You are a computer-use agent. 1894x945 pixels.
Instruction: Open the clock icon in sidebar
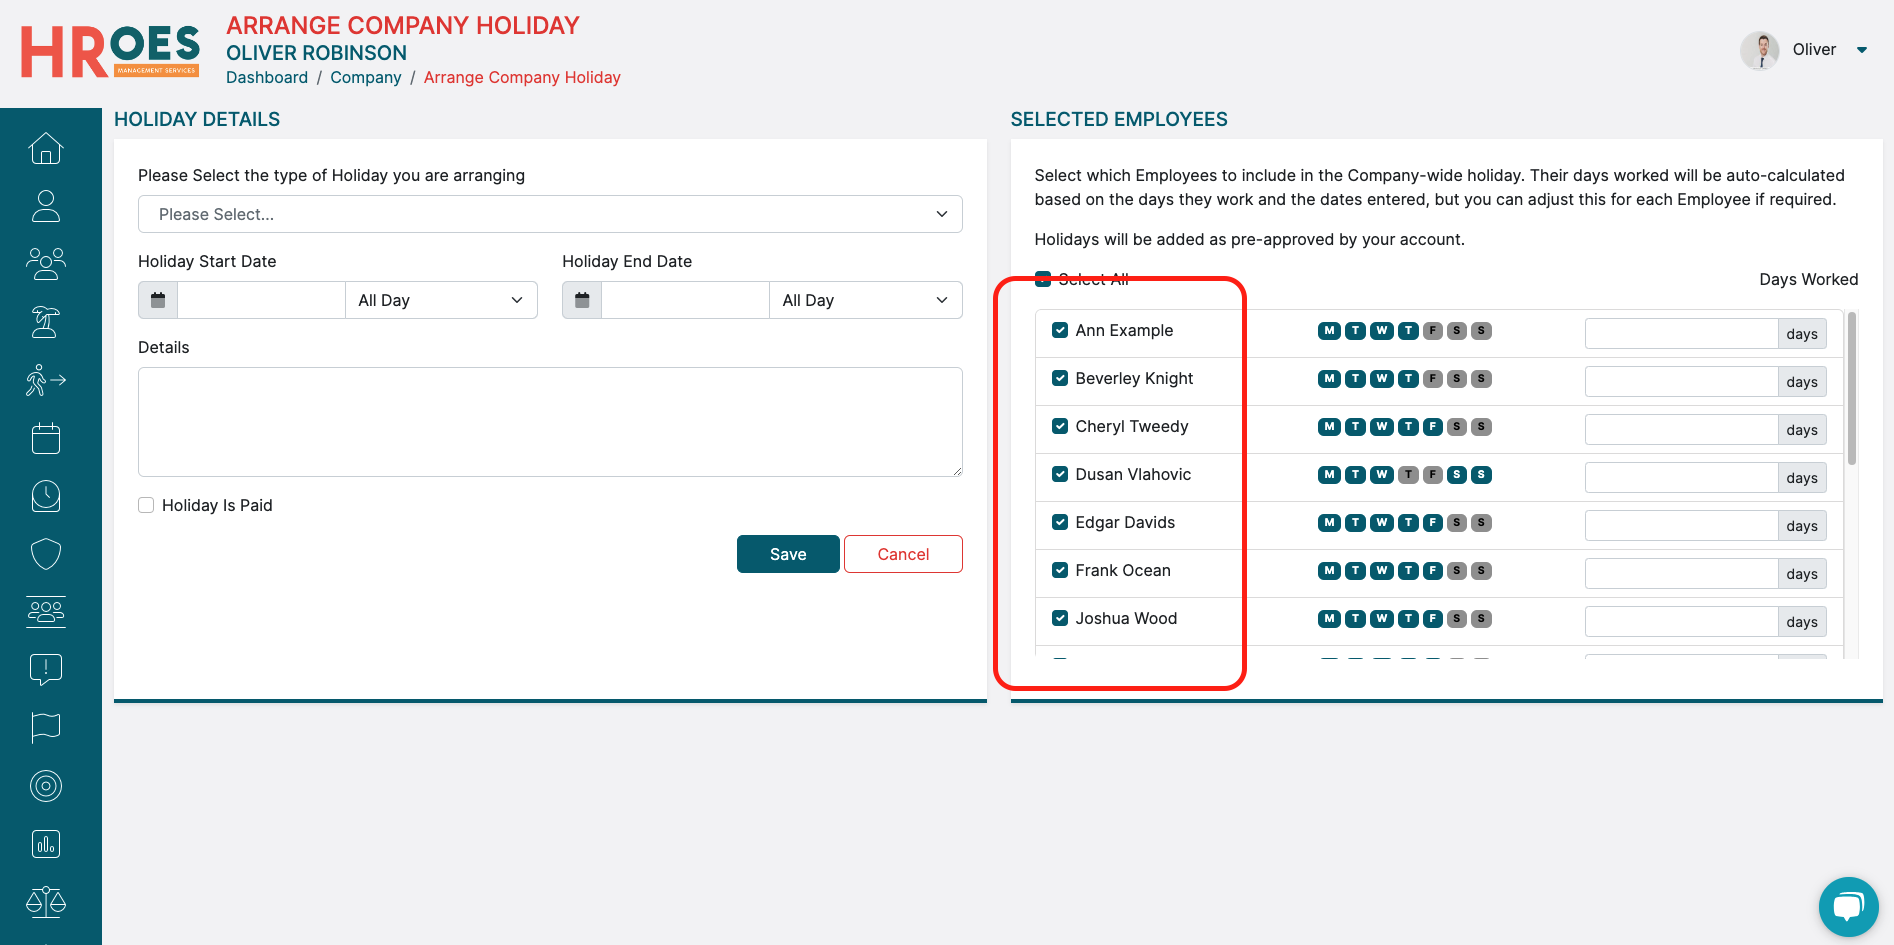(46, 496)
